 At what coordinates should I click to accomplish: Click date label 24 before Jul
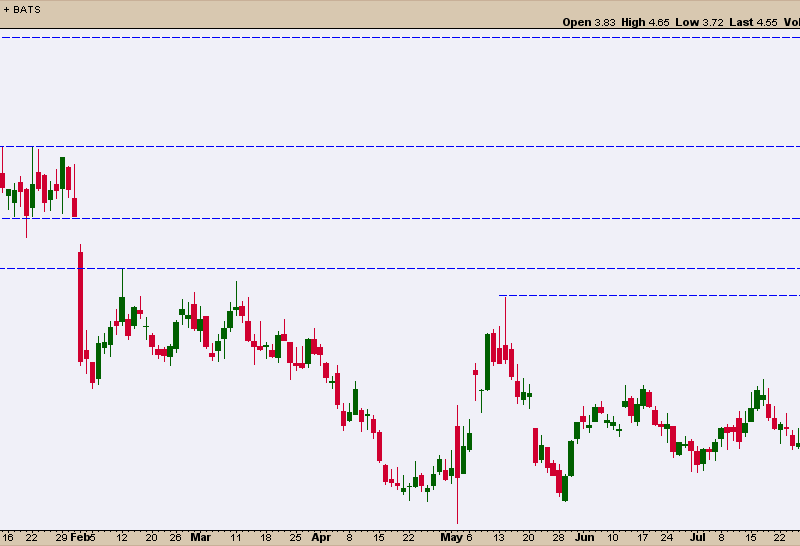(667, 537)
